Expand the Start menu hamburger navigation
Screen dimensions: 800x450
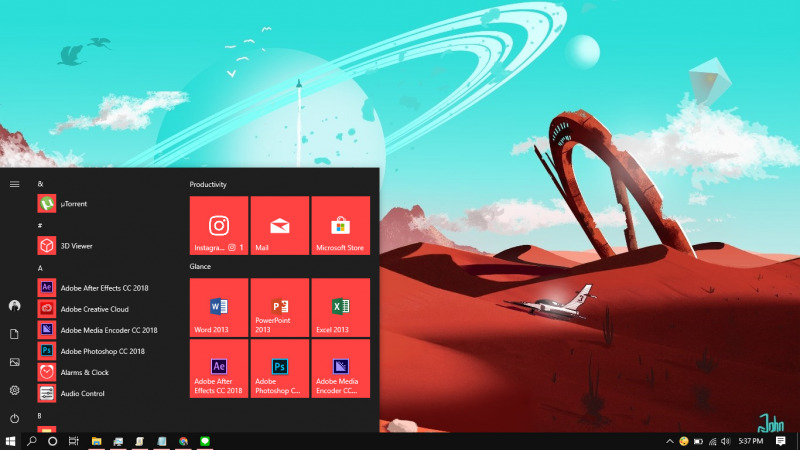coord(14,184)
